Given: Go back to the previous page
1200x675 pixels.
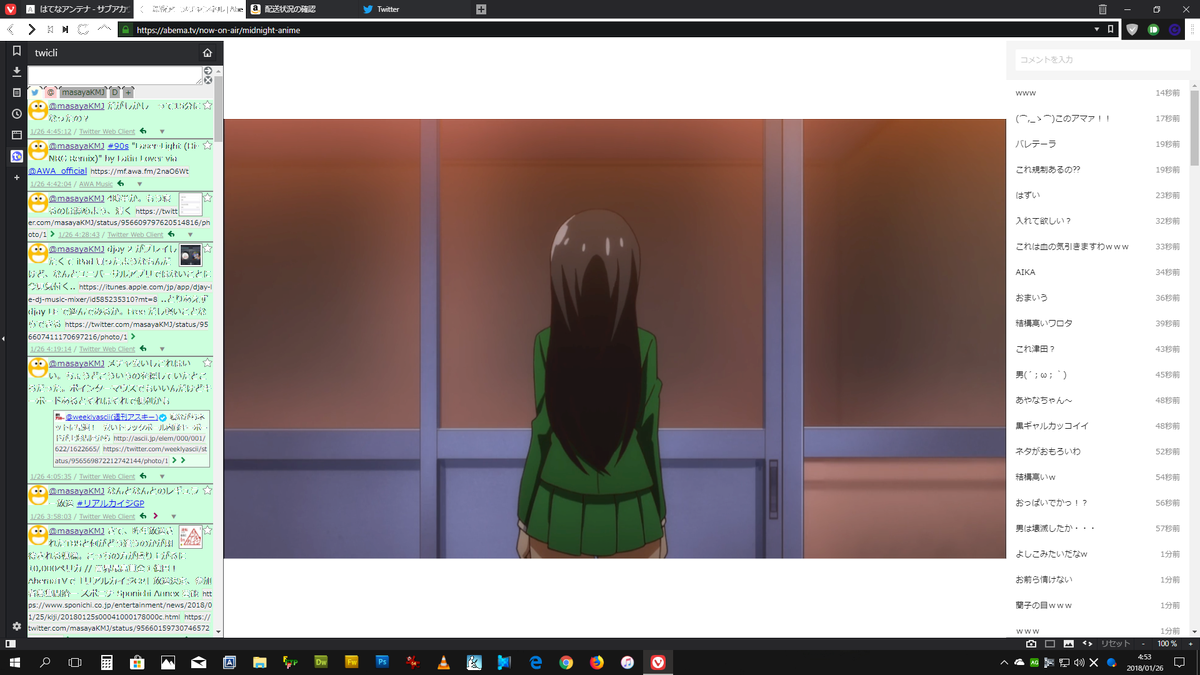Looking at the screenshot, I should [11, 30].
